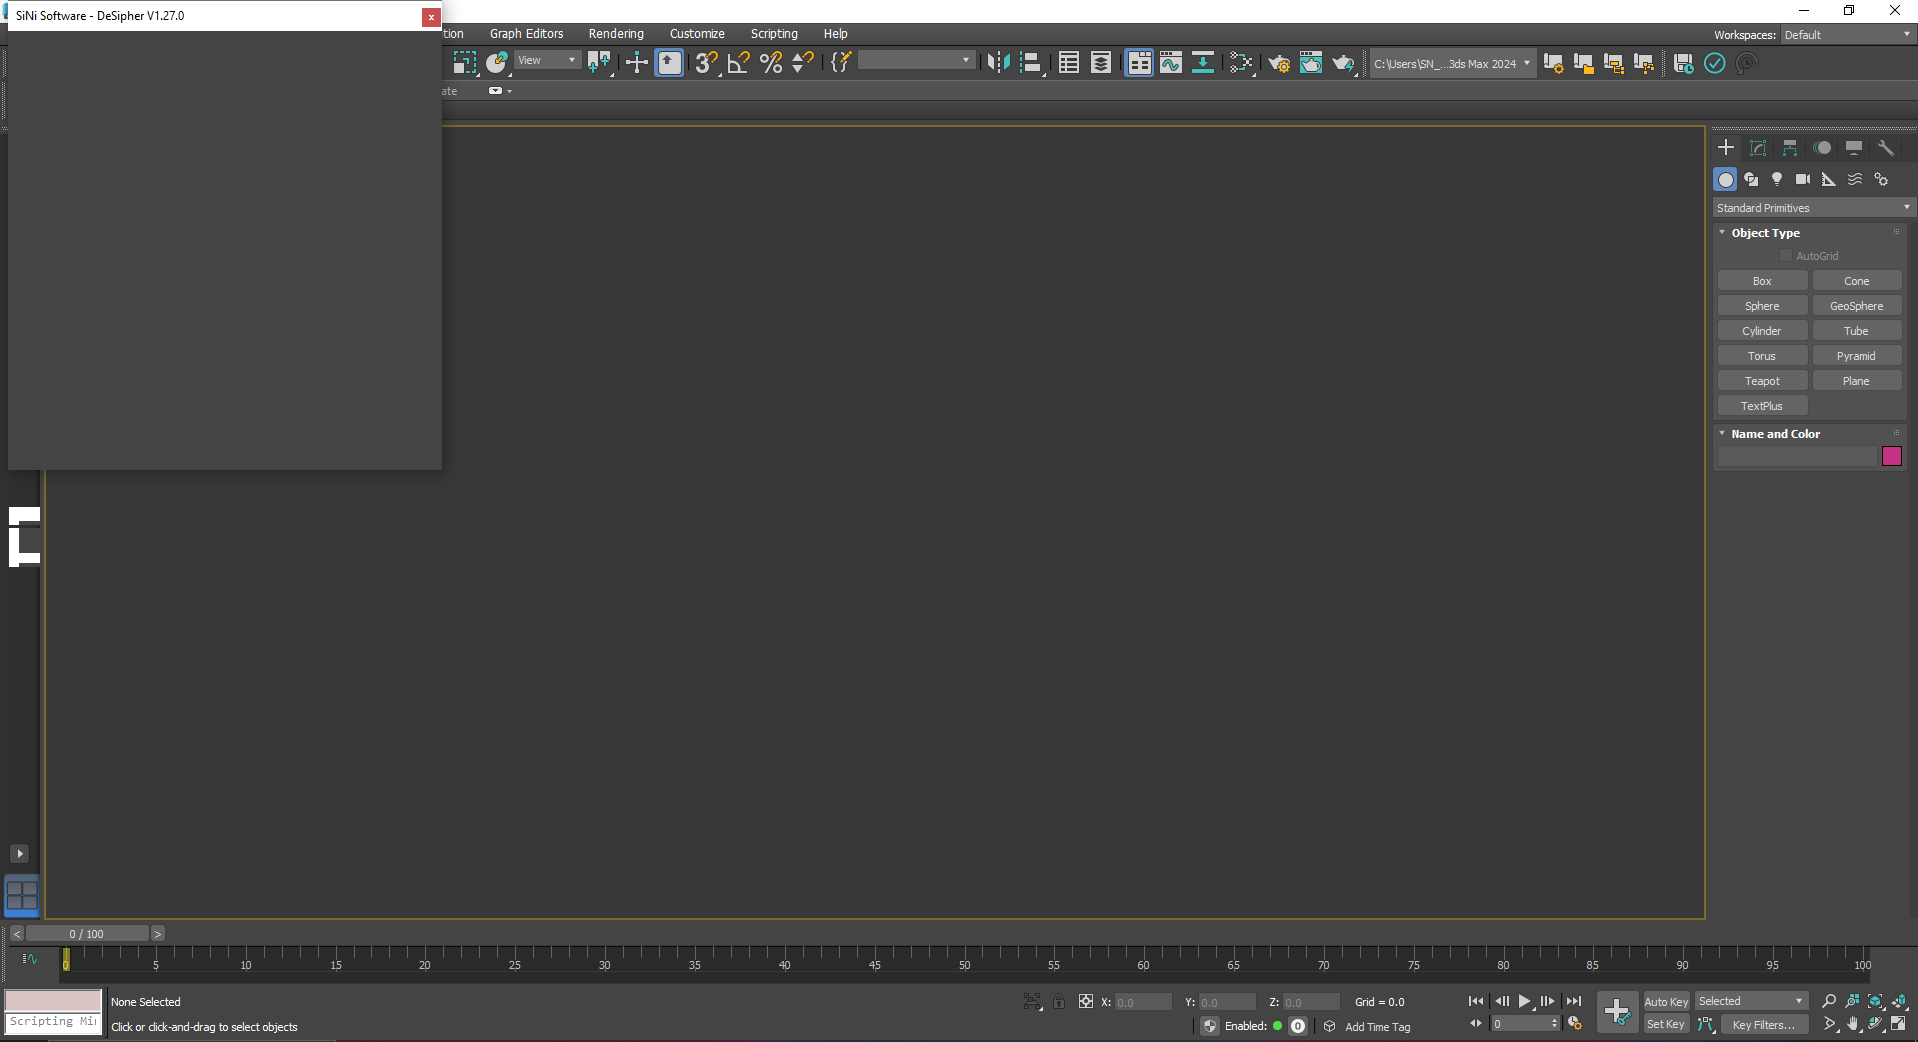Open the Render Setup teapot icon
Viewport: 1918px width, 1042px height.
[1279, 63]
